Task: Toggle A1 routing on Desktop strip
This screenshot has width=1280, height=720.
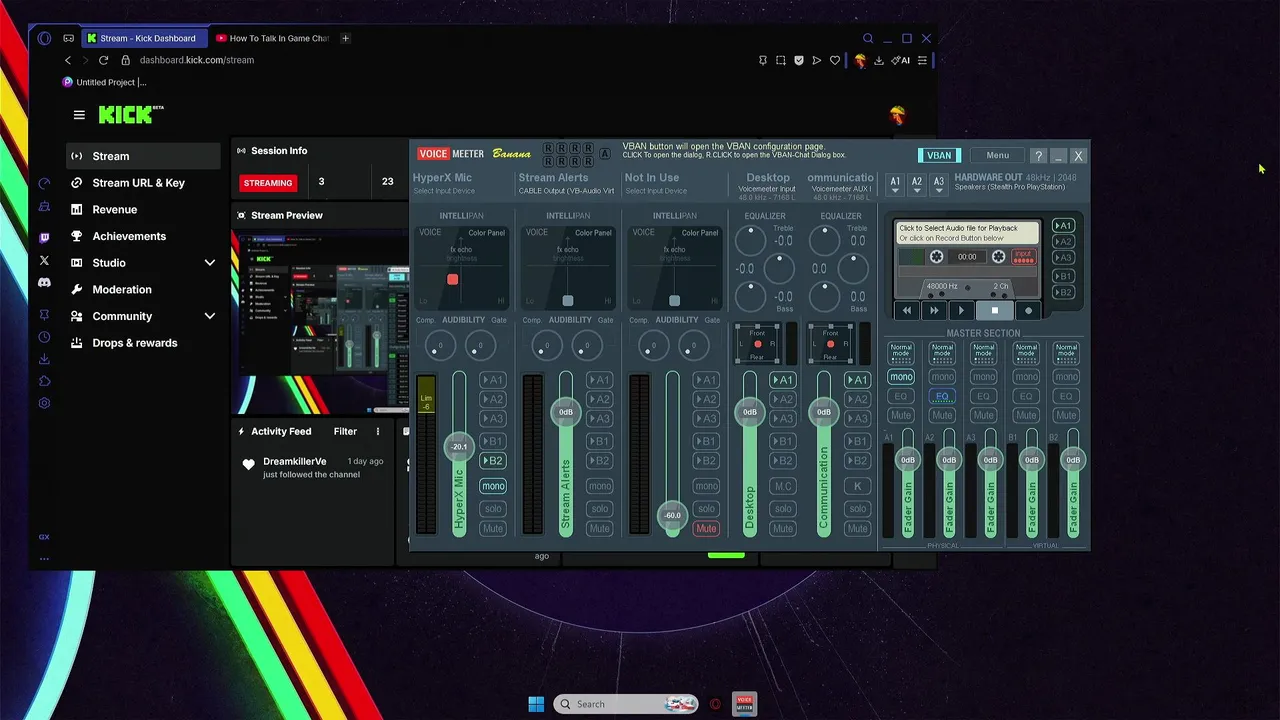Action: click(x=783, y=380)
